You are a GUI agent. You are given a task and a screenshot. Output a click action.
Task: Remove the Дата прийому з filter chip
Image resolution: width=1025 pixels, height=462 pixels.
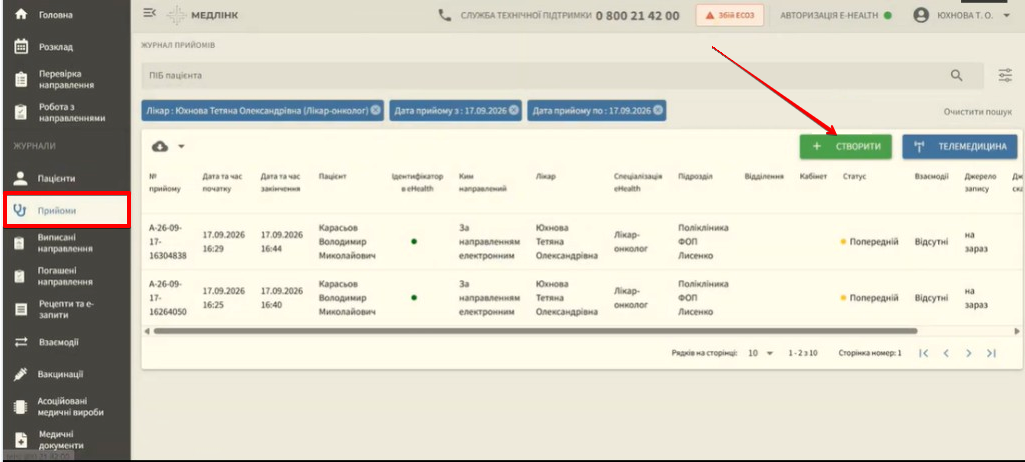[514, 110]
